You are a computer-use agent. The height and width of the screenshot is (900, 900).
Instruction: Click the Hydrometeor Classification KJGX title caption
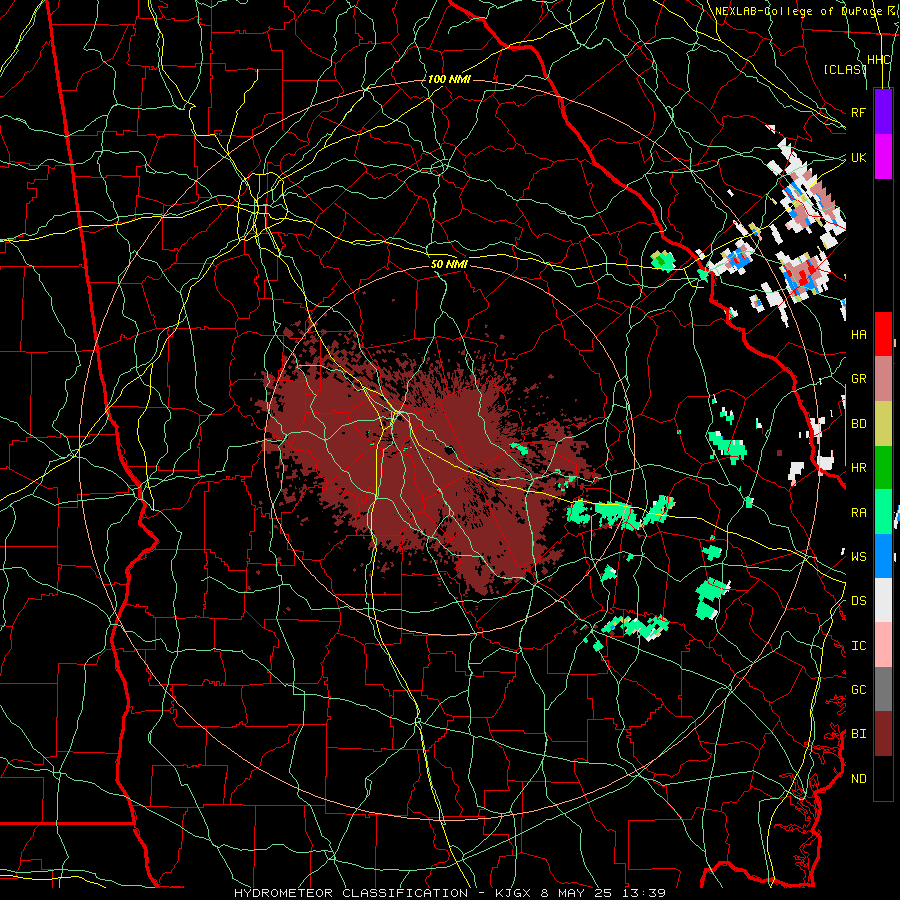(449, 893)
